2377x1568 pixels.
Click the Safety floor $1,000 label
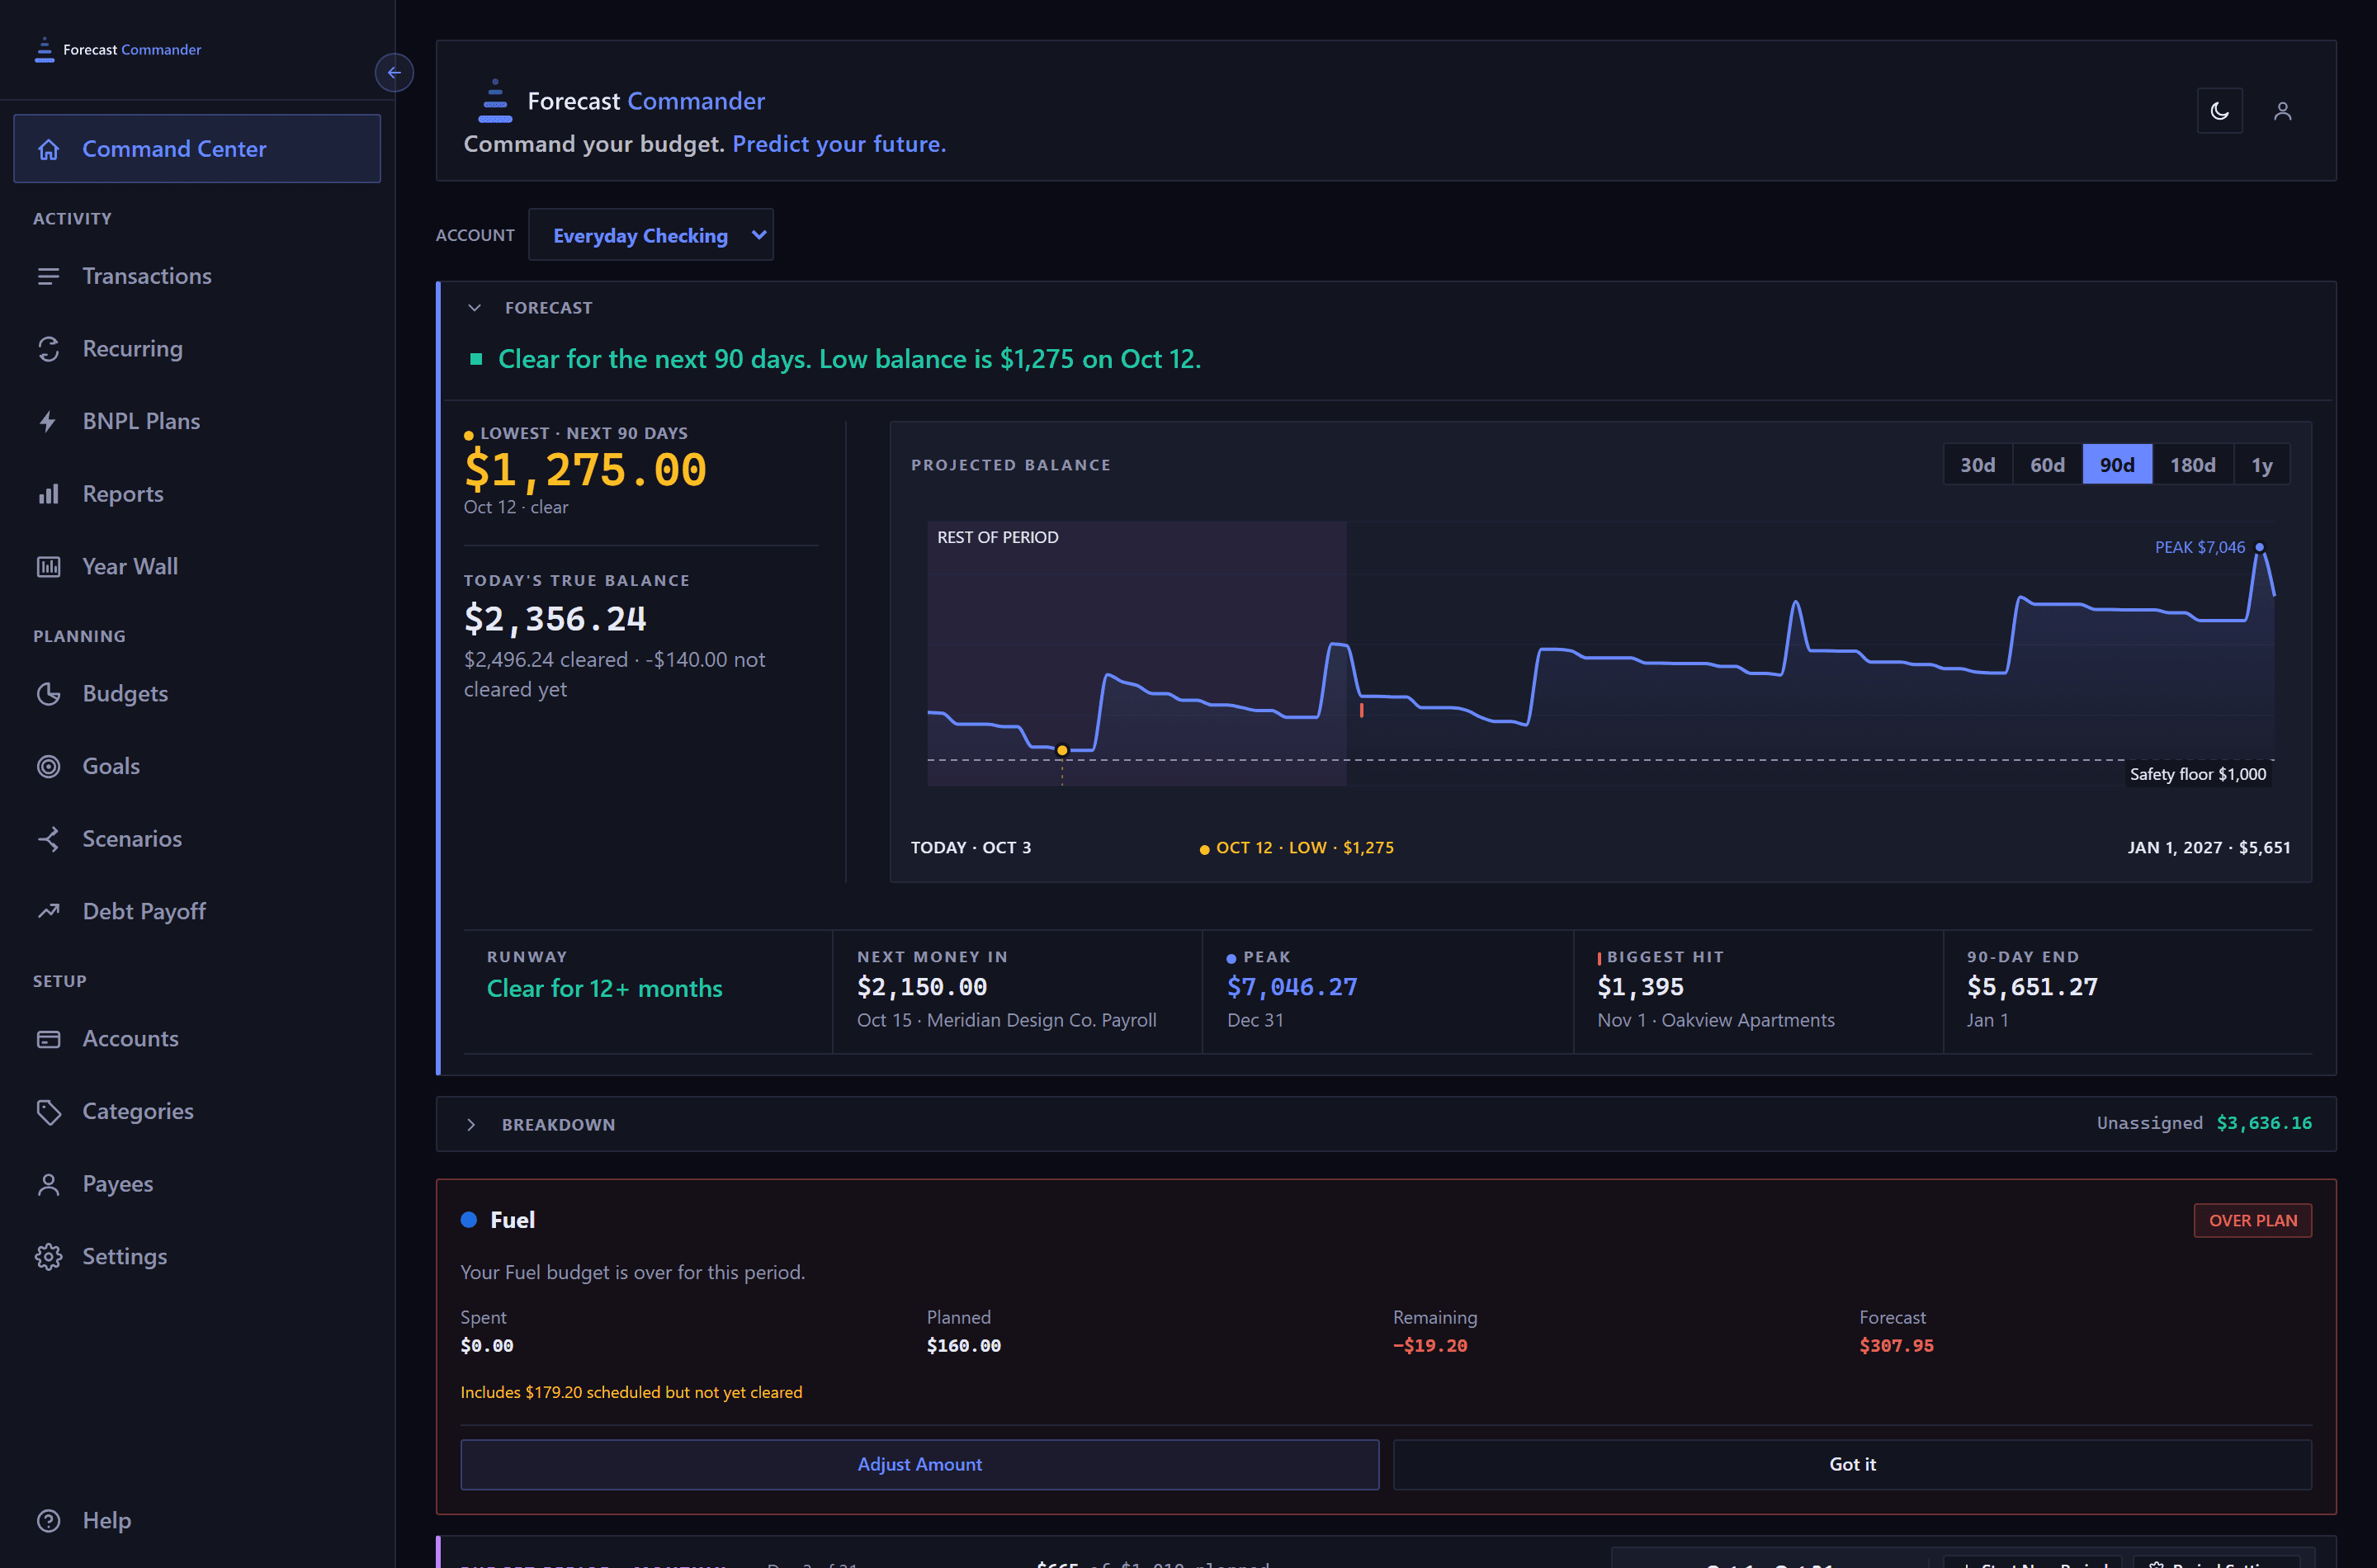[2197, 774]
